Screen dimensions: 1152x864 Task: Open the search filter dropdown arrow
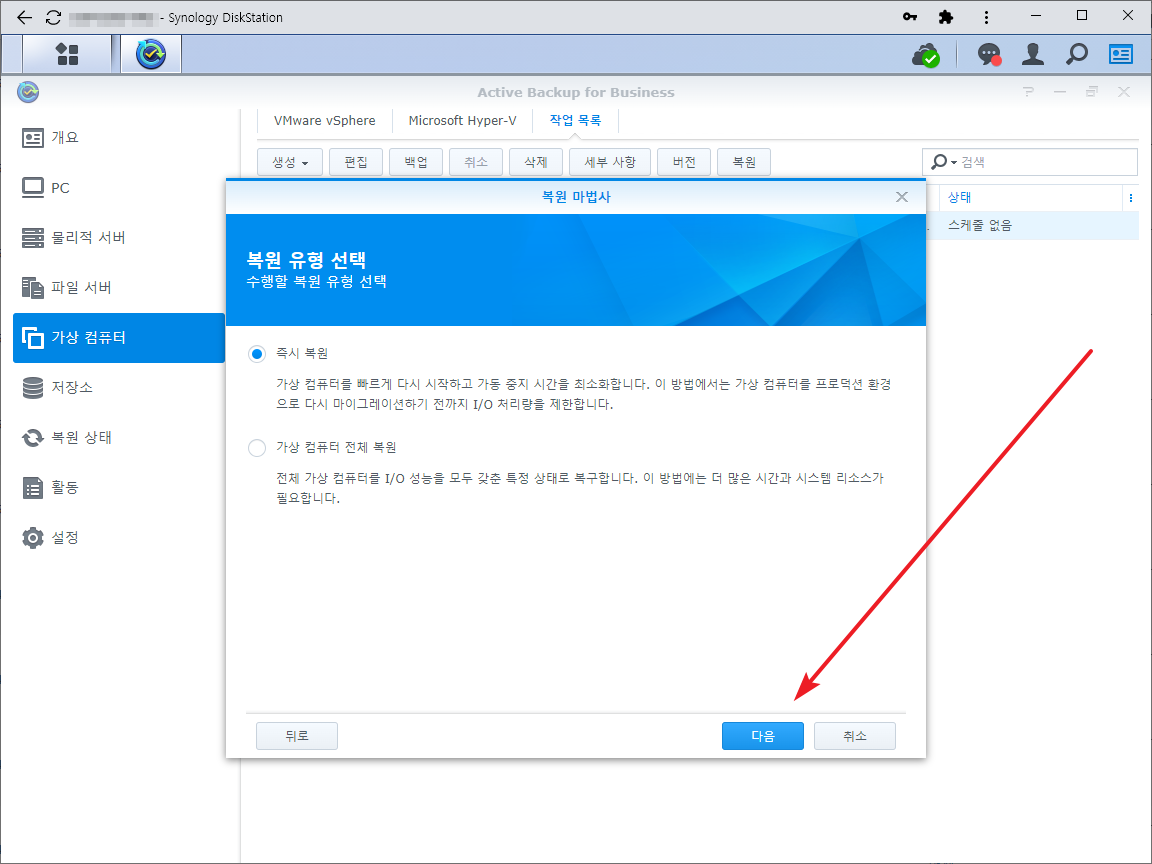pyautogui.click(x=954, y=162)
